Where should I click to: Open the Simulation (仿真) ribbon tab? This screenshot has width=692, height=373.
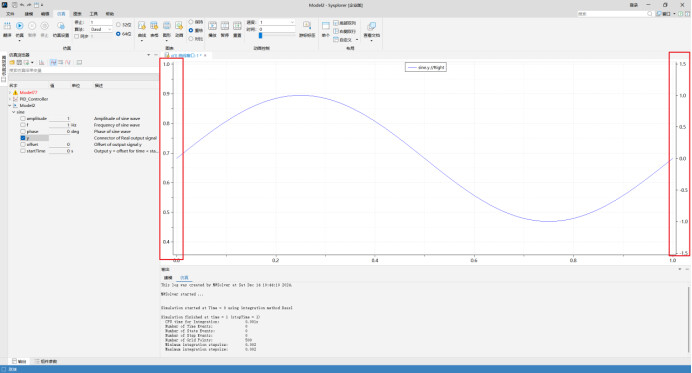(x=61, y=14)
